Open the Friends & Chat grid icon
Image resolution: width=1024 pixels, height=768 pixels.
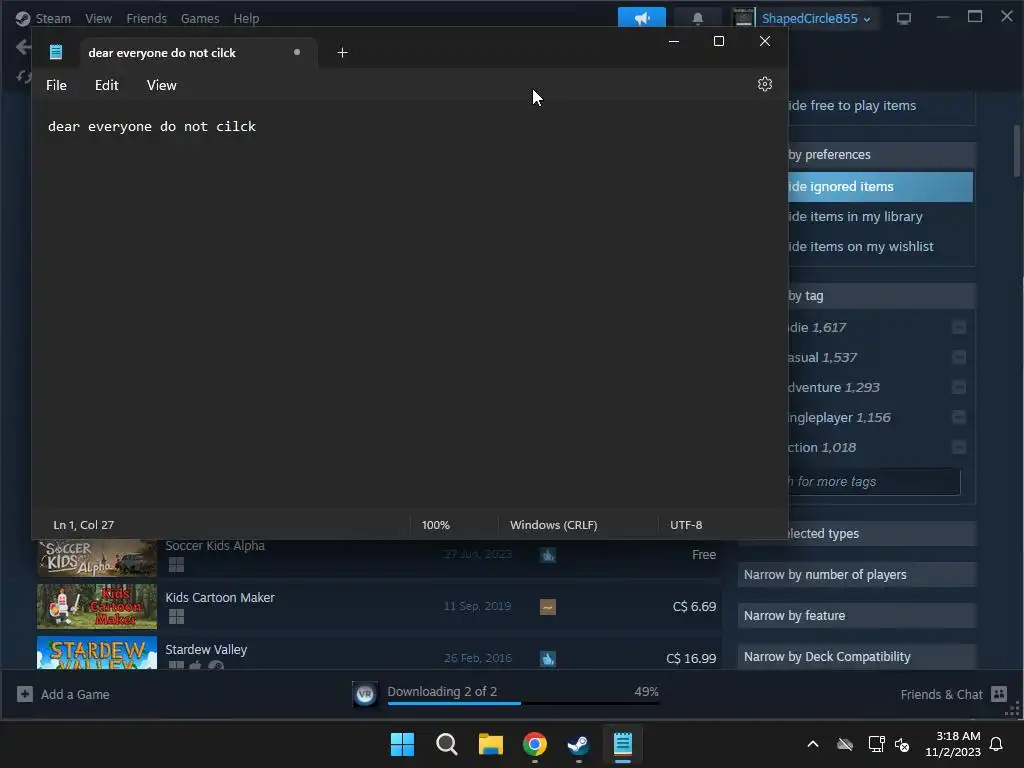click(x=999, y=694)
